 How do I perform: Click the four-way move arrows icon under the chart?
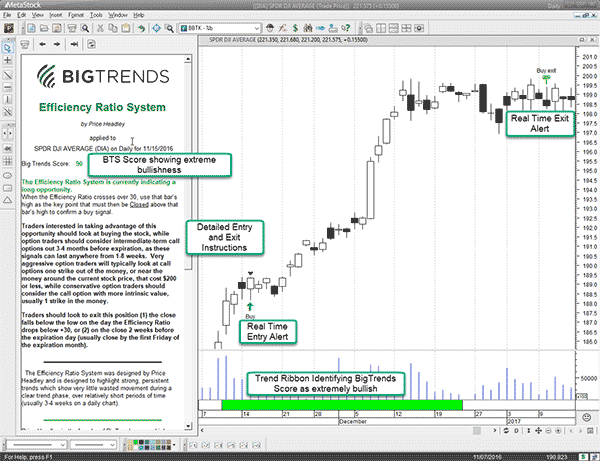[x=538, y=431]
